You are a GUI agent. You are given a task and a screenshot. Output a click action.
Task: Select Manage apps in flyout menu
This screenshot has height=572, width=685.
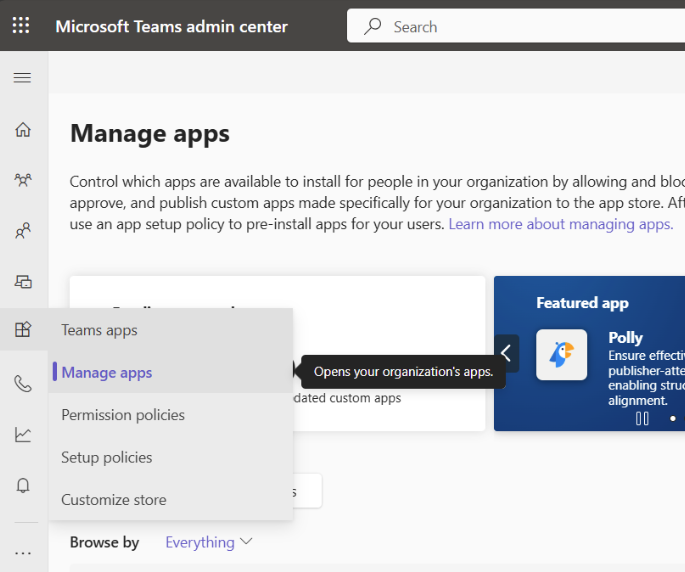tap(170, 372)
